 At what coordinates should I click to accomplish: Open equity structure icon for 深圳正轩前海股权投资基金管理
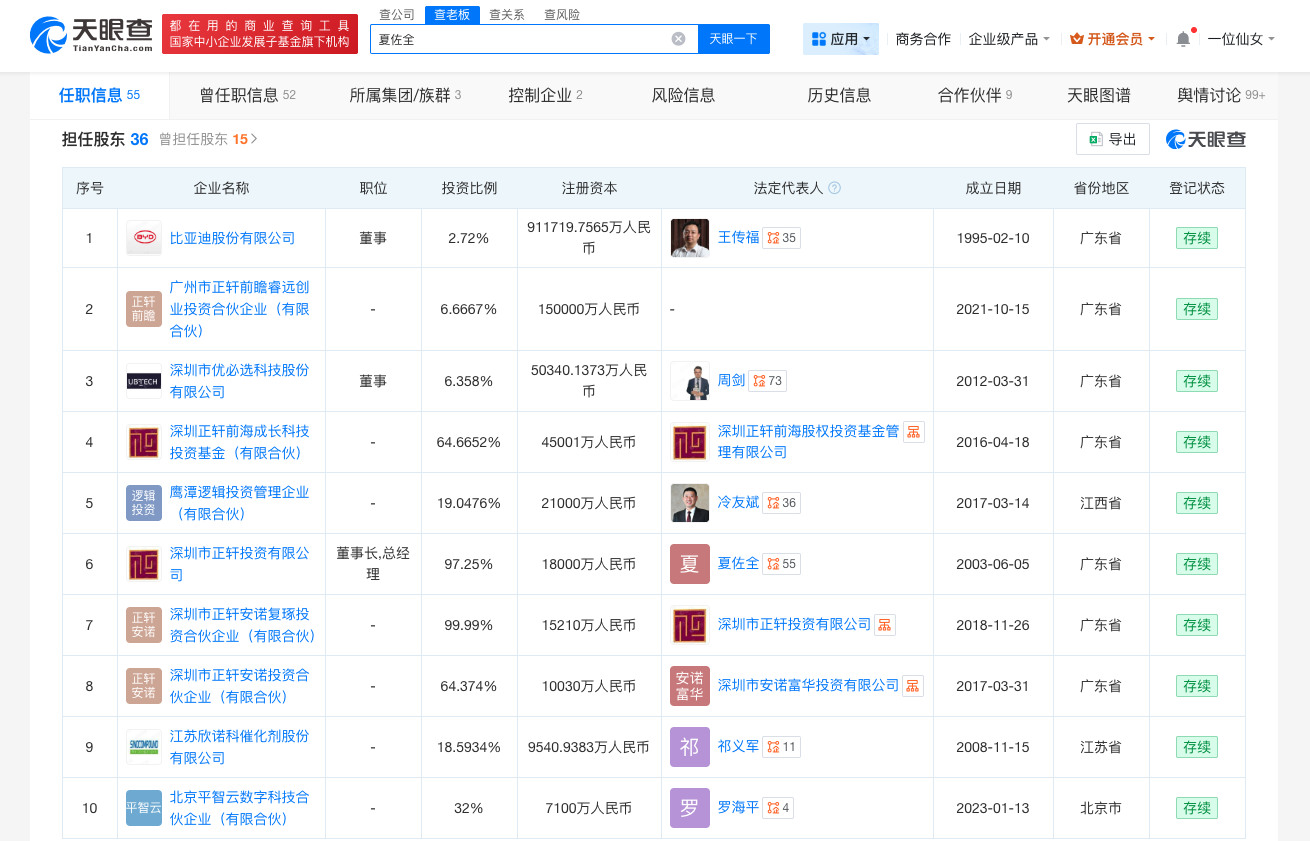[914, 432]
